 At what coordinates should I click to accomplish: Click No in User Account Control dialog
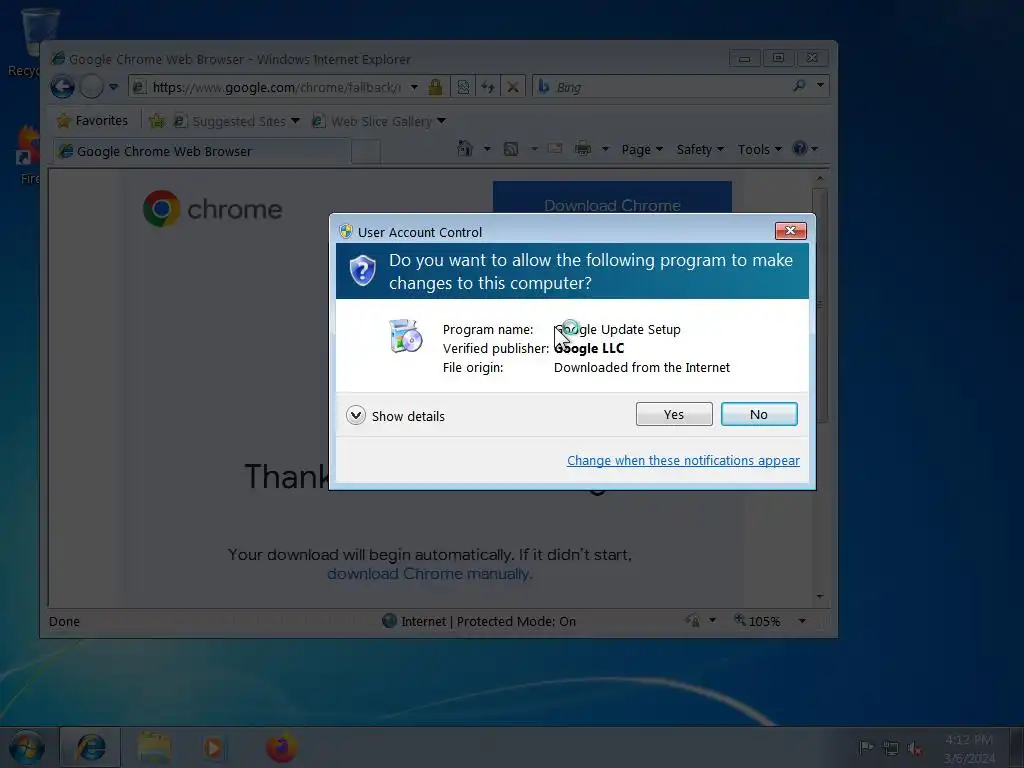coord(759,414)
